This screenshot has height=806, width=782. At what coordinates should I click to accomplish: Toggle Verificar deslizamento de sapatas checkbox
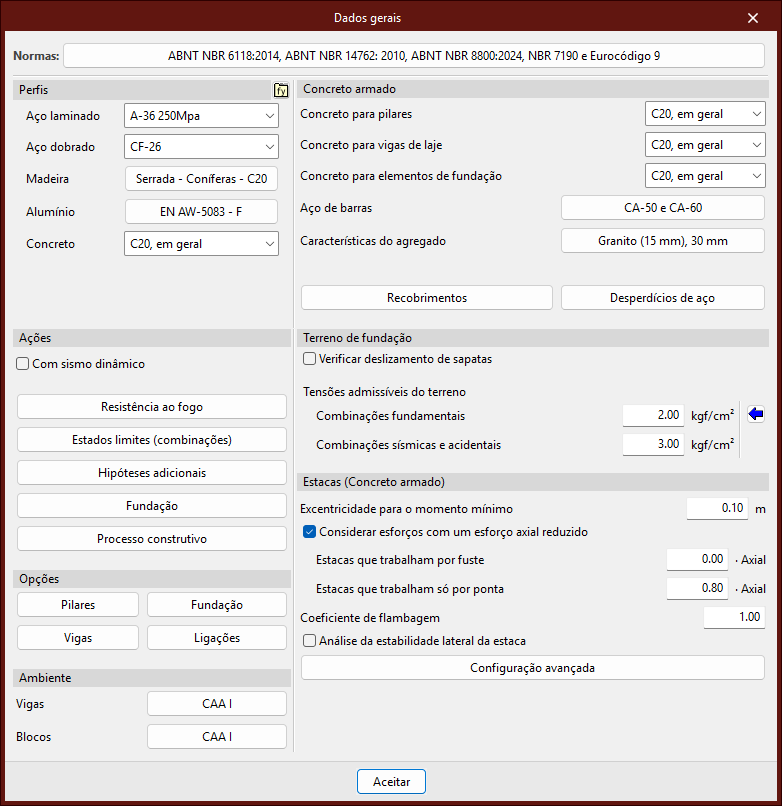[309, 359]
